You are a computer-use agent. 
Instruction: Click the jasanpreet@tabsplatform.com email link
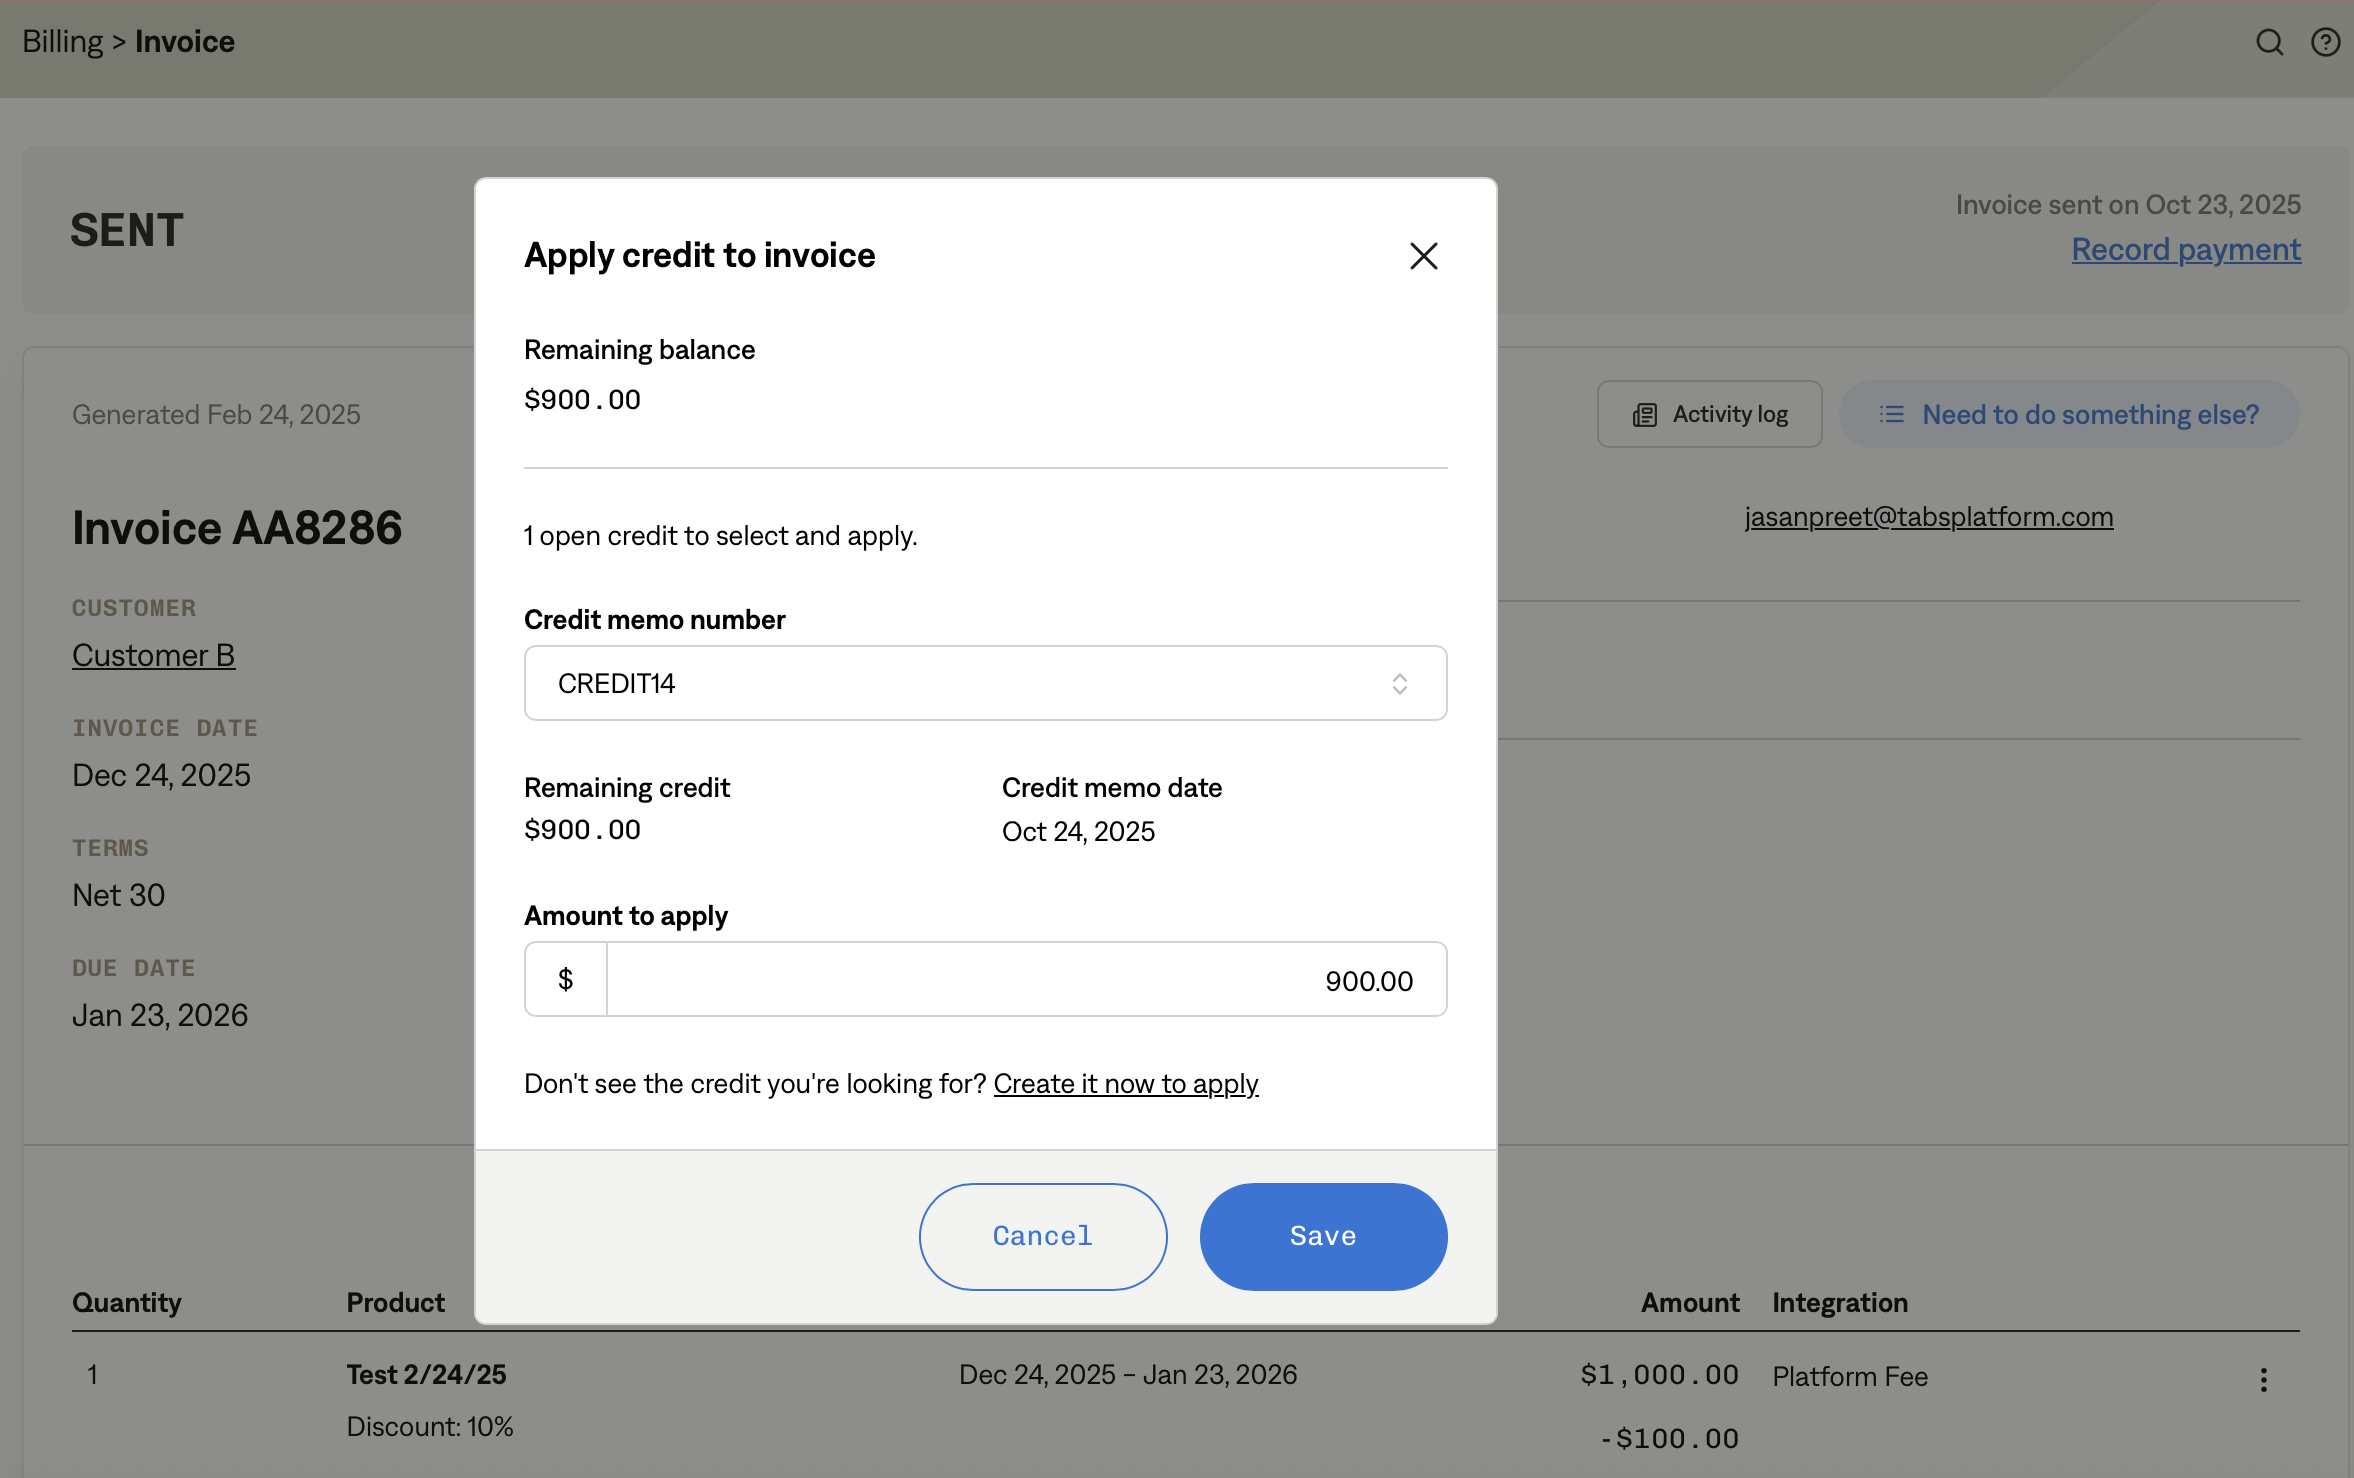click(1928, 517)
